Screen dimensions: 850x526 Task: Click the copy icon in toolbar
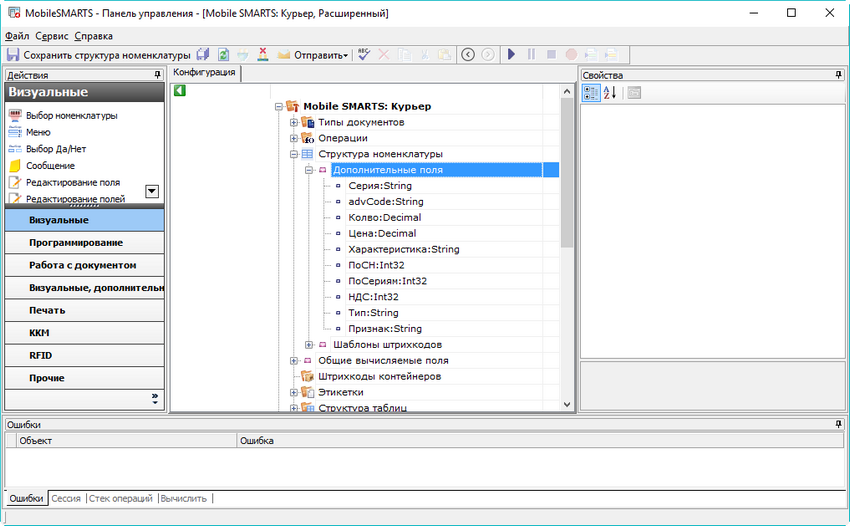[x=404, y=55]
